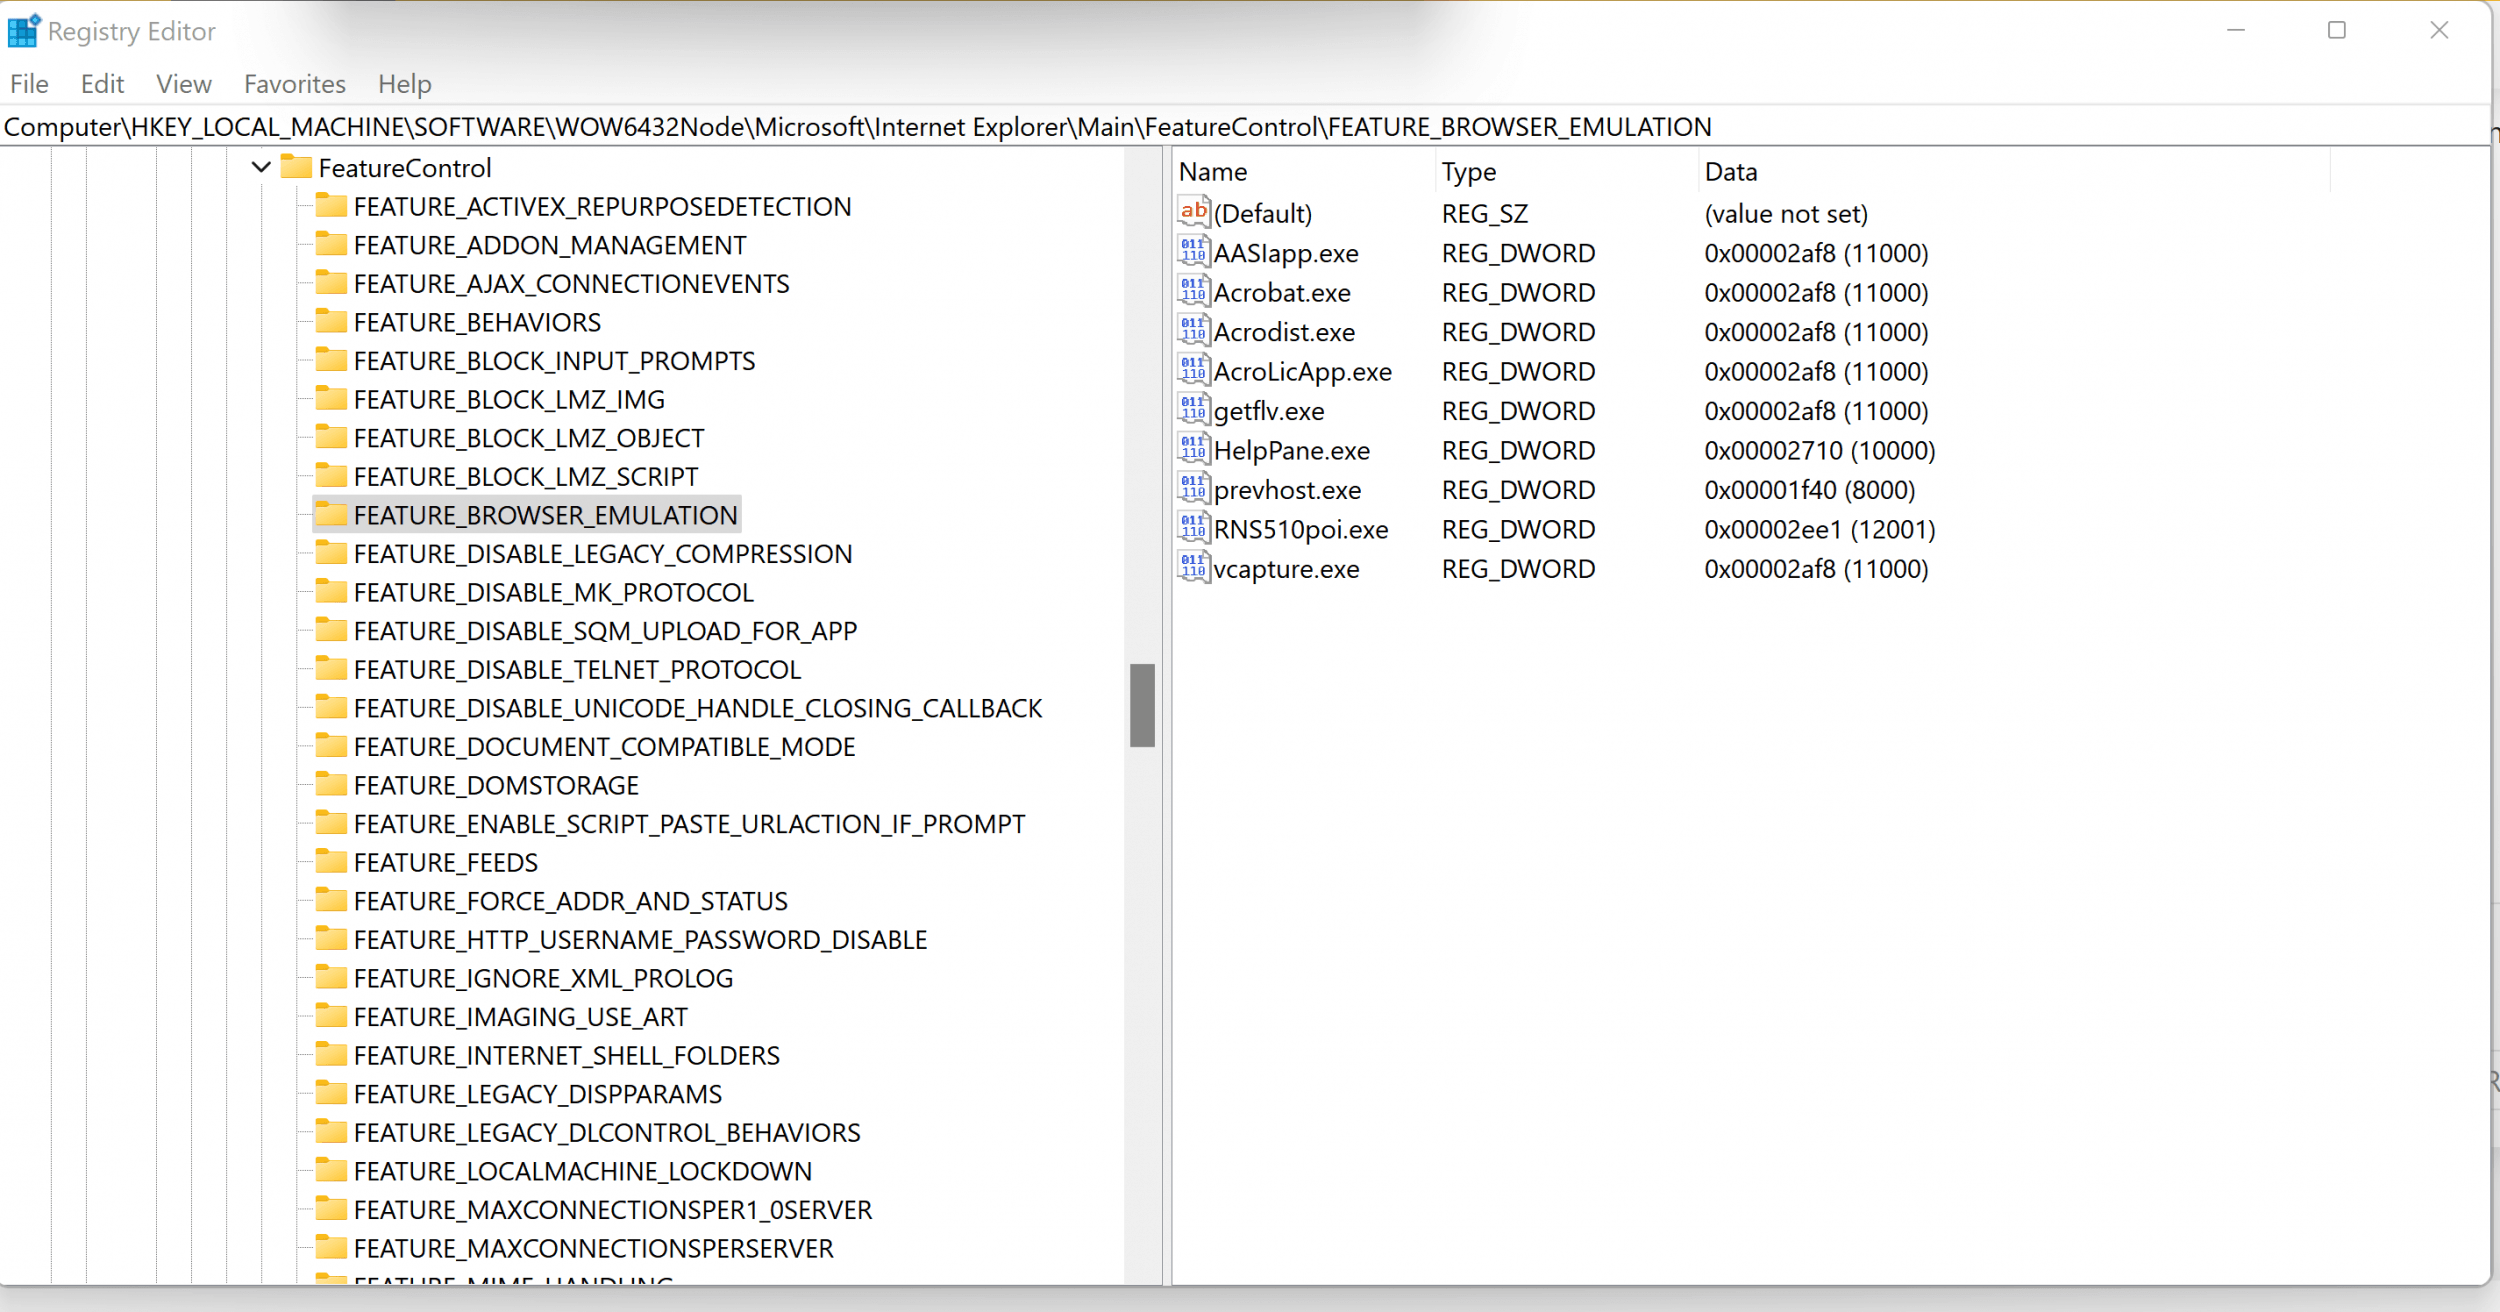
Task: Click the Acrodist.exe DWORD icon
Action: 1194,331
